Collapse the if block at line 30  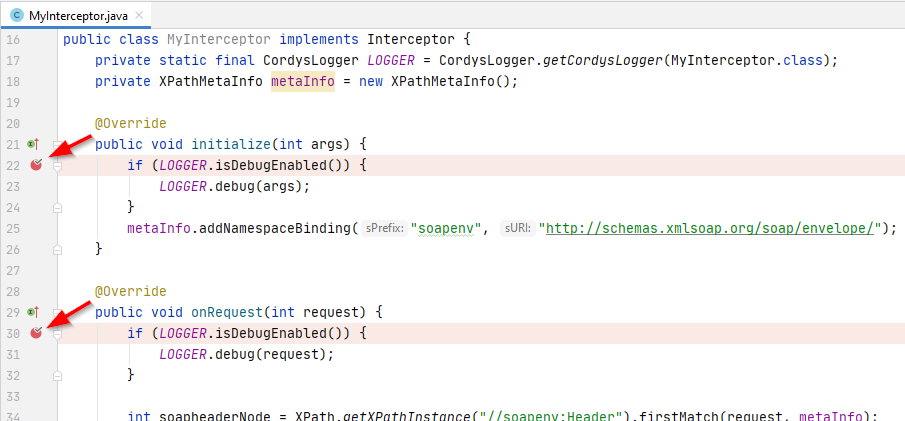[x=57, y=333]
